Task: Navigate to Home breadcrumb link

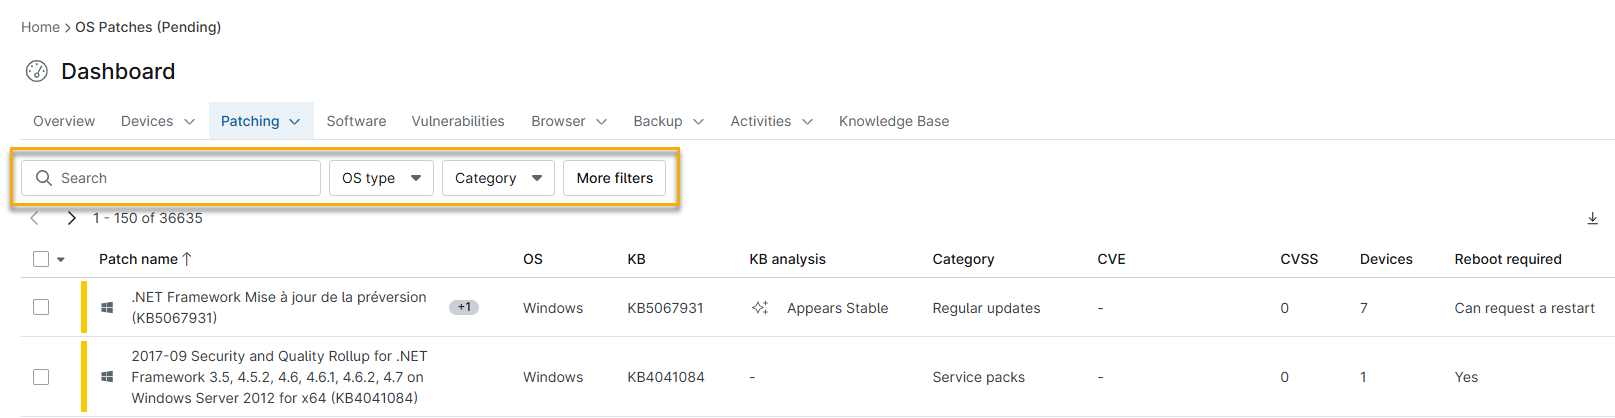Action: click(40, 27)
